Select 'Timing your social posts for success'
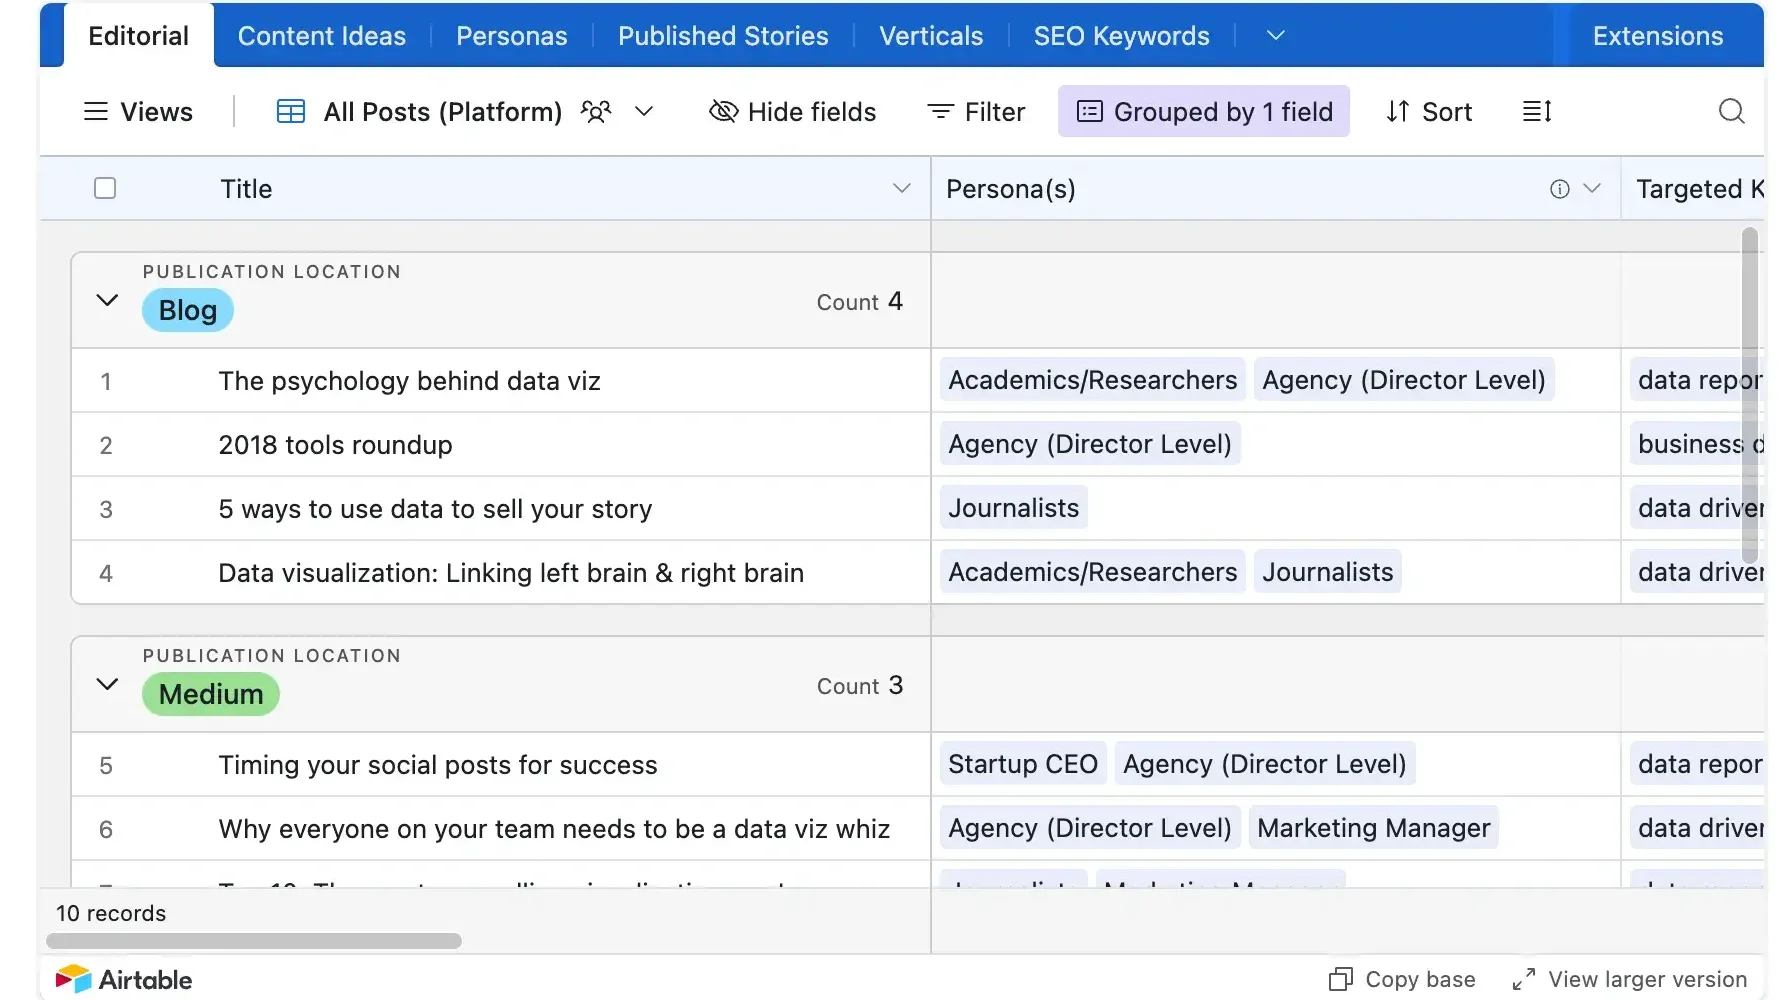The width and height of the screenshot is (1788, 1000). pyautogui.click(x=438, y=765)
